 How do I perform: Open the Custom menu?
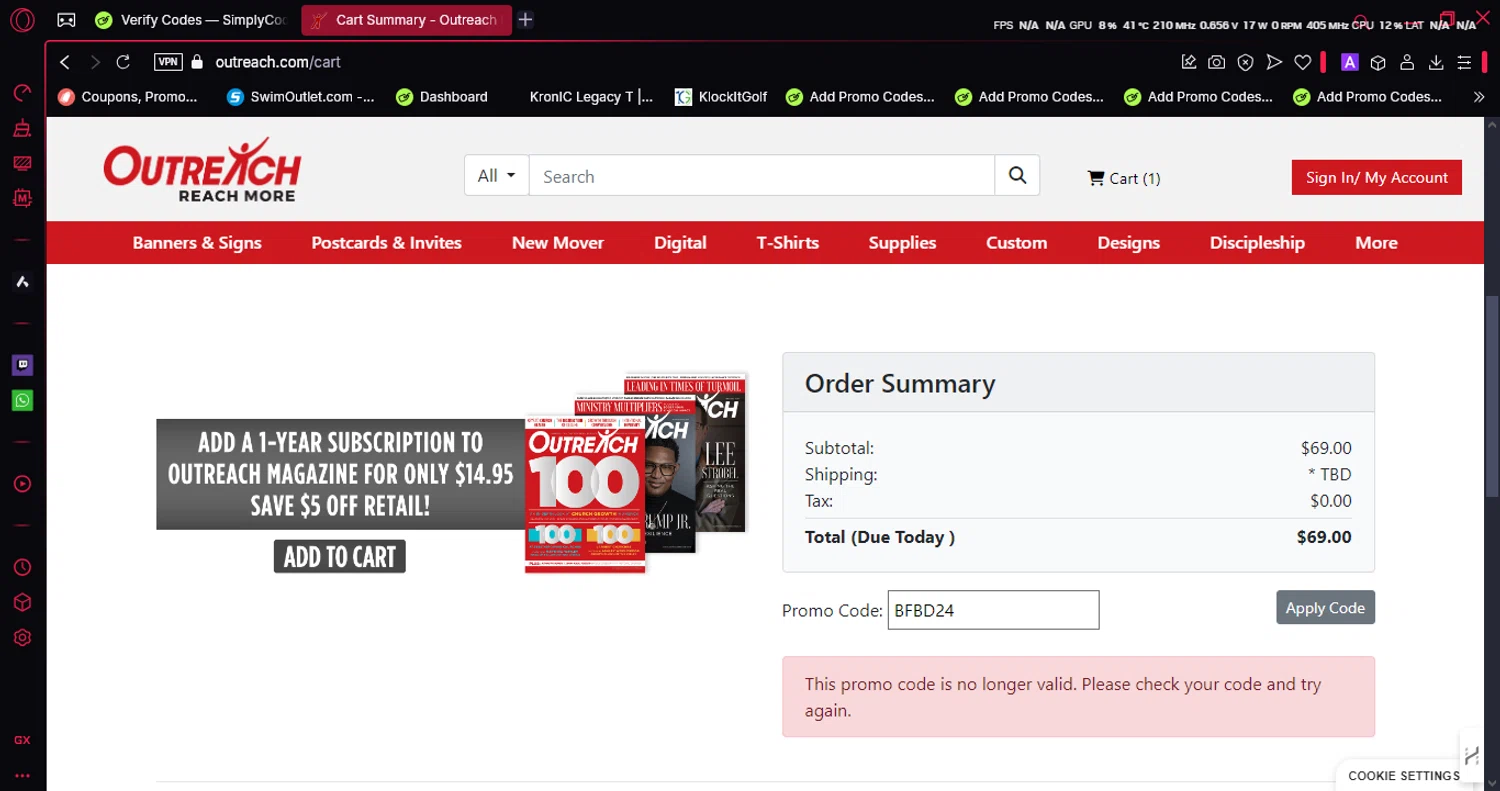[1016, 243]
